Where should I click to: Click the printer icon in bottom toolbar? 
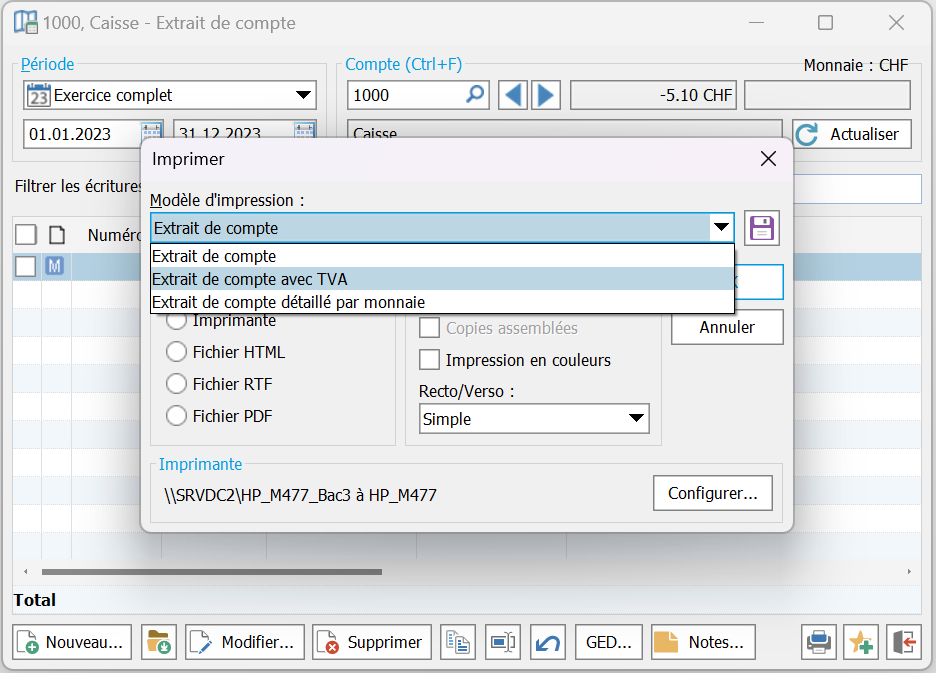(819, 642)
